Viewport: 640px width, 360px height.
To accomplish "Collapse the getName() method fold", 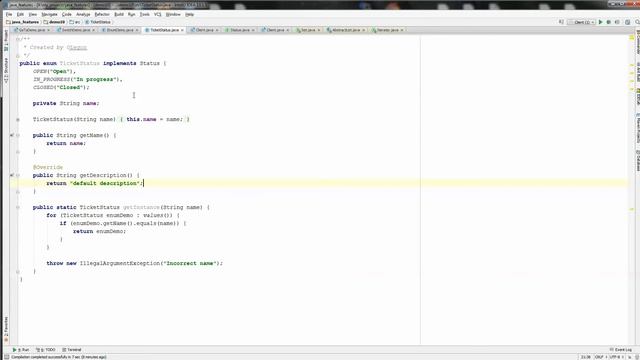I will (18, 135).
